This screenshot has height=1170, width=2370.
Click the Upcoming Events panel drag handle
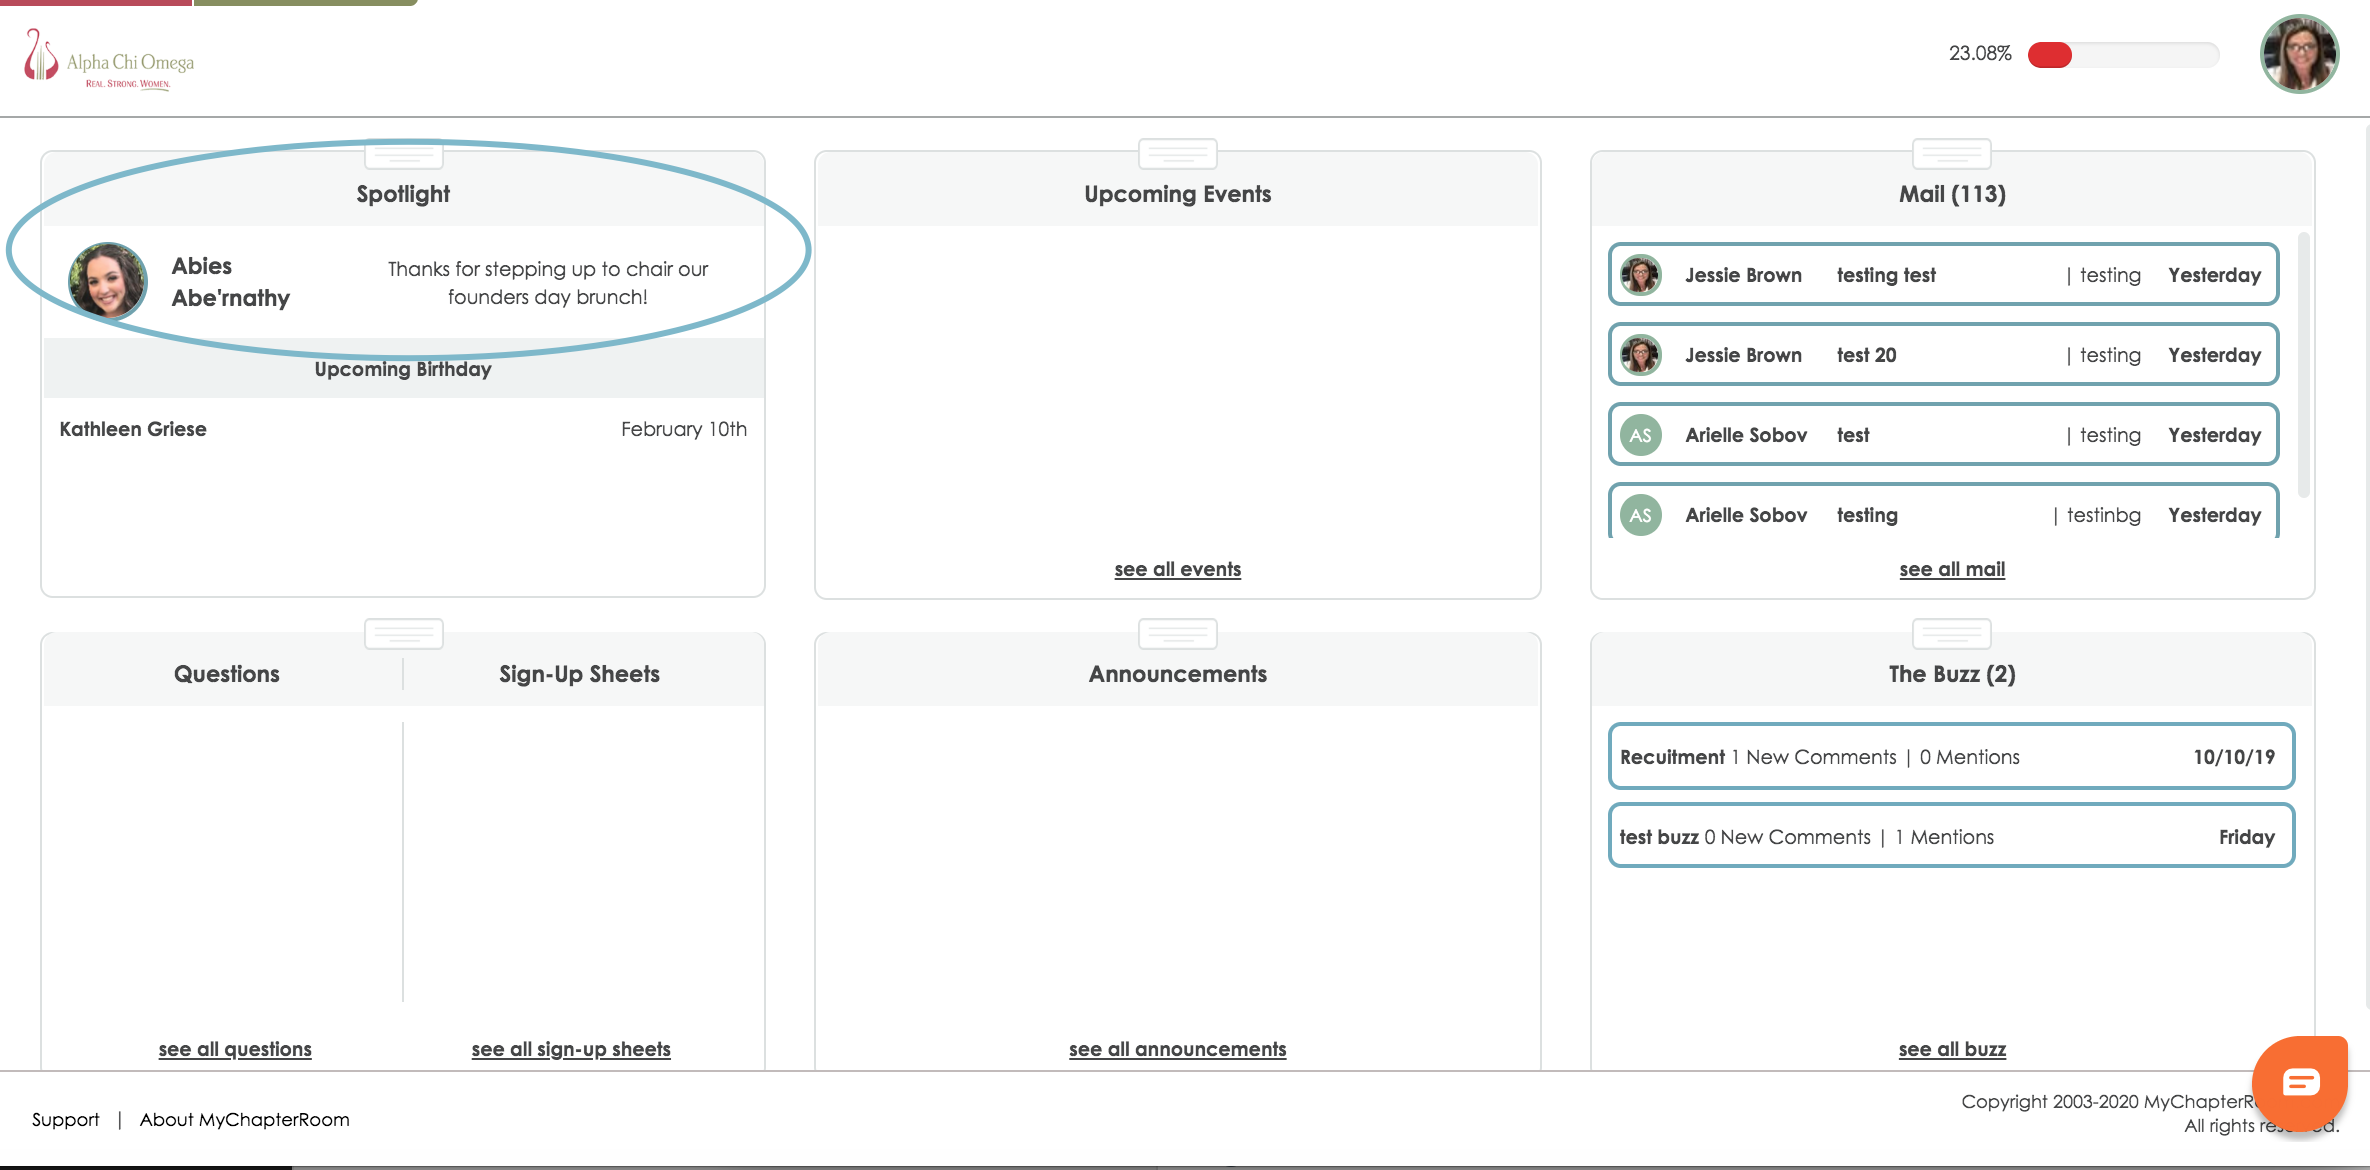tap(1177, 154)
